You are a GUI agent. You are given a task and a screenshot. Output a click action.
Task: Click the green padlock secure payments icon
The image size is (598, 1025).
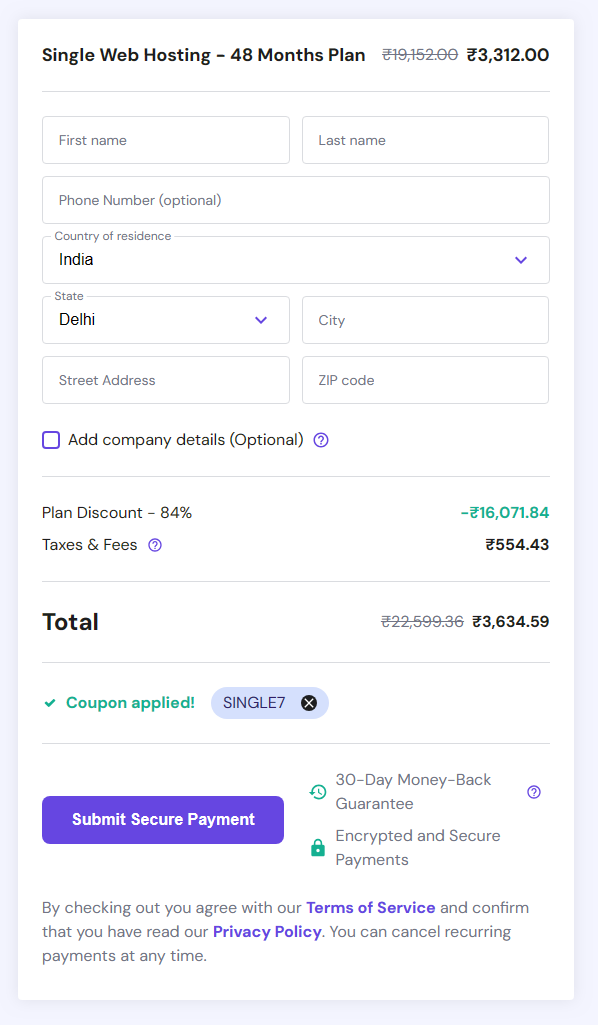click(x=319, y=847)
